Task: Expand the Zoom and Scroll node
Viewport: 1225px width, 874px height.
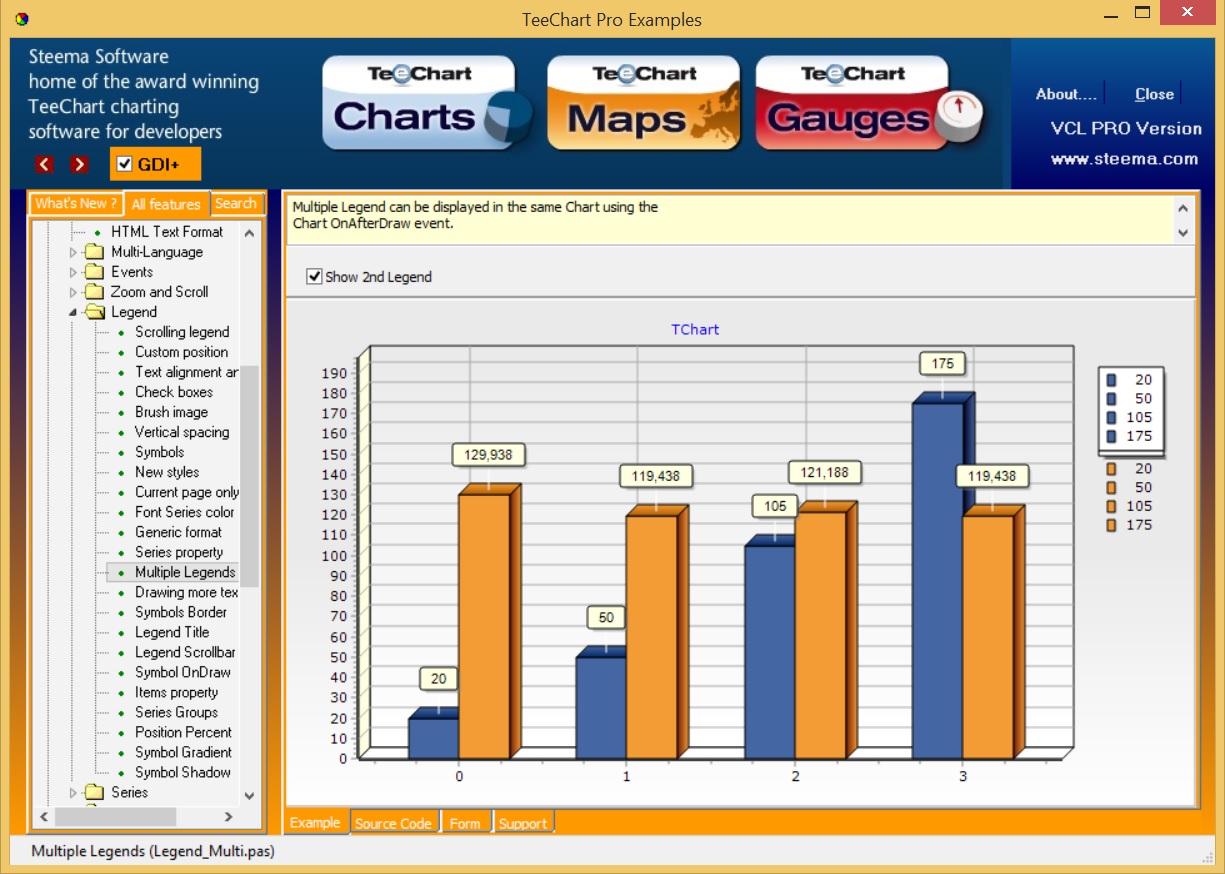Action: point(73,292)
